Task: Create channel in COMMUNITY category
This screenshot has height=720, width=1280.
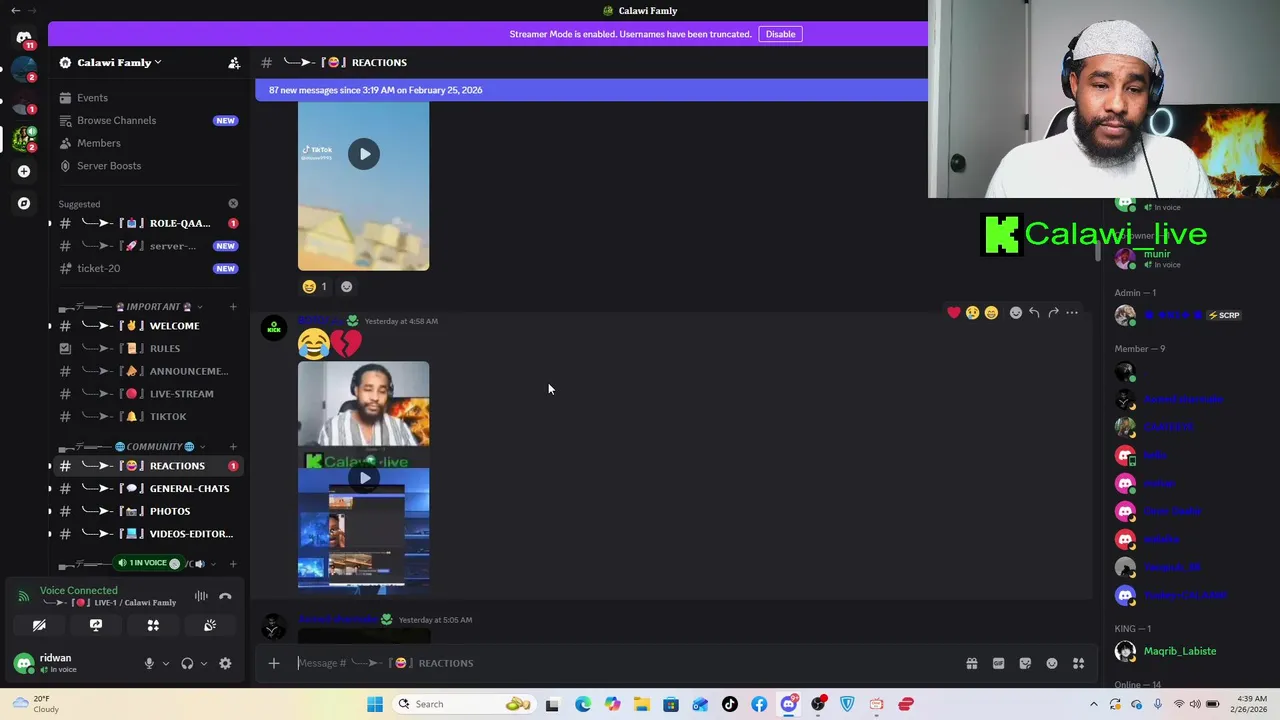Action: tap(233, 447)
